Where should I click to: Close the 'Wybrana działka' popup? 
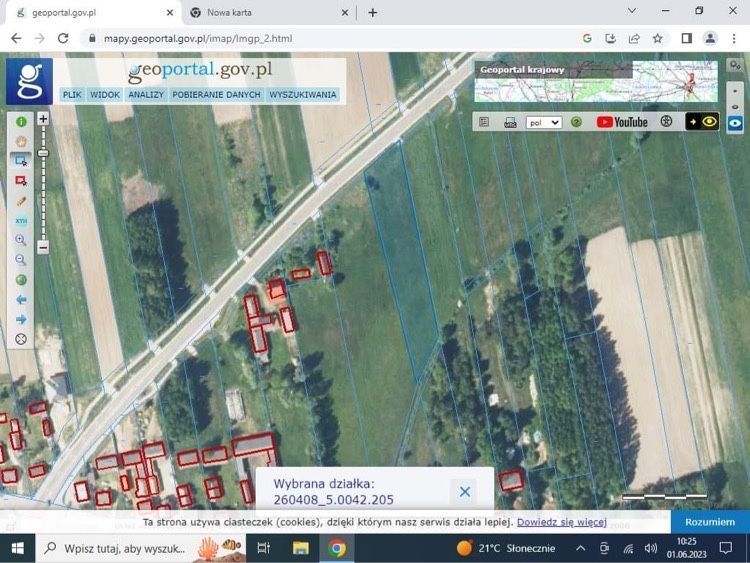click(x=464, y=492)
